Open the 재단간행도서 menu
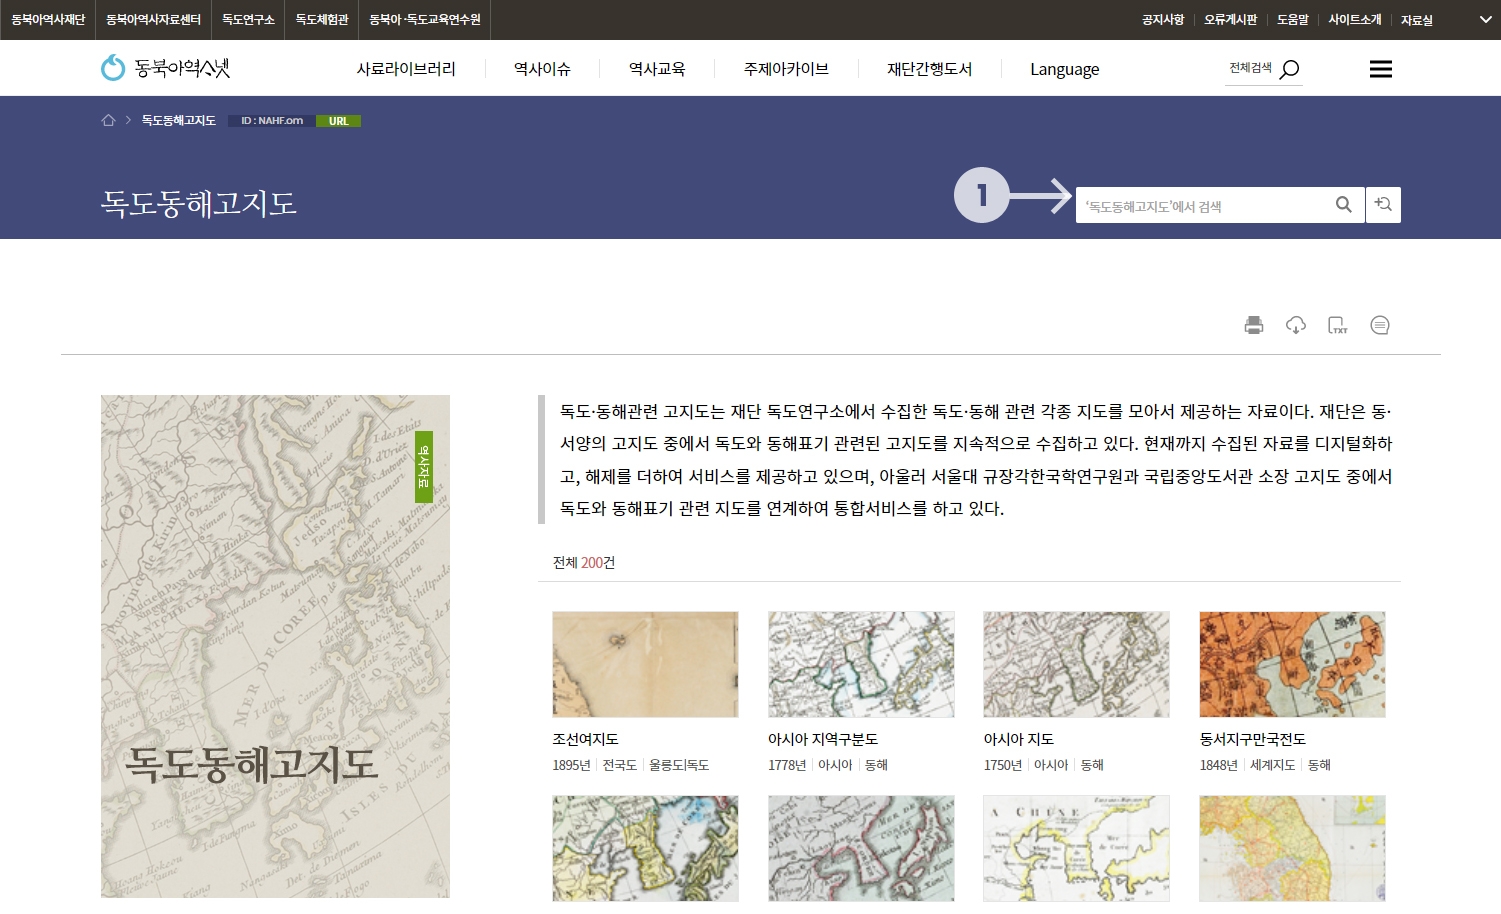This screenshot has width=1501, height=914. pos(929,69)
